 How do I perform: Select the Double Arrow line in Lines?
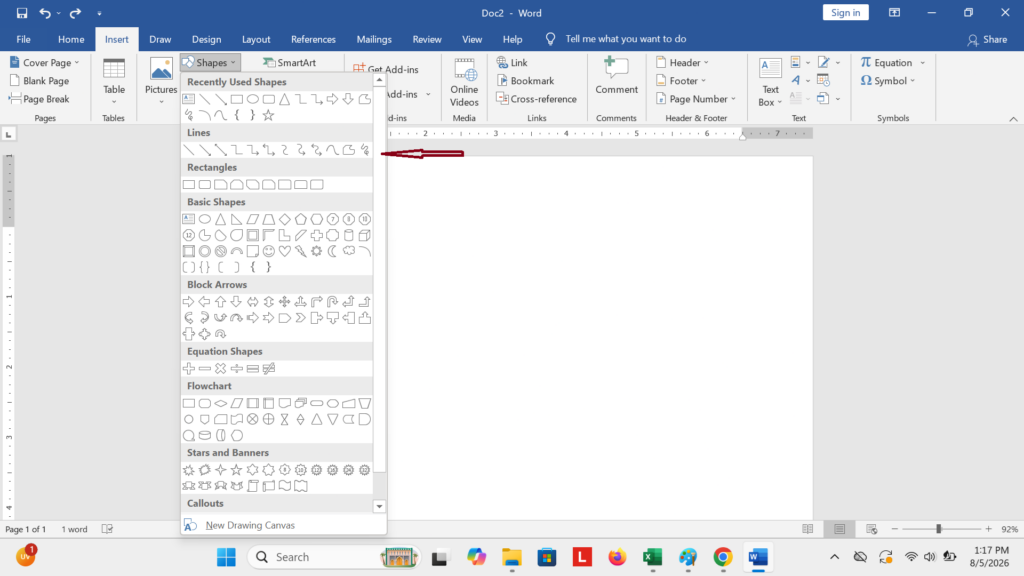click(221, 150)
